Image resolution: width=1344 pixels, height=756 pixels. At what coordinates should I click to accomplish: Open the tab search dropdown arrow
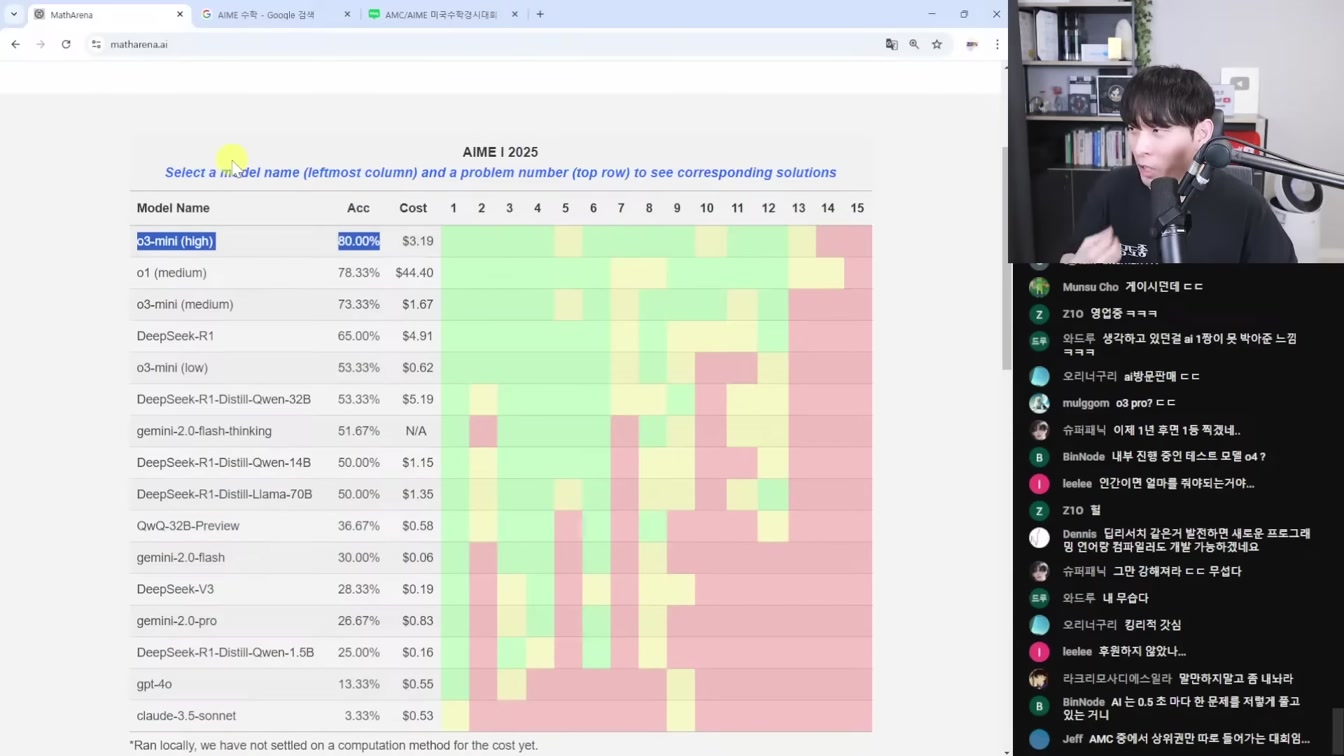(x=13, y=14)
